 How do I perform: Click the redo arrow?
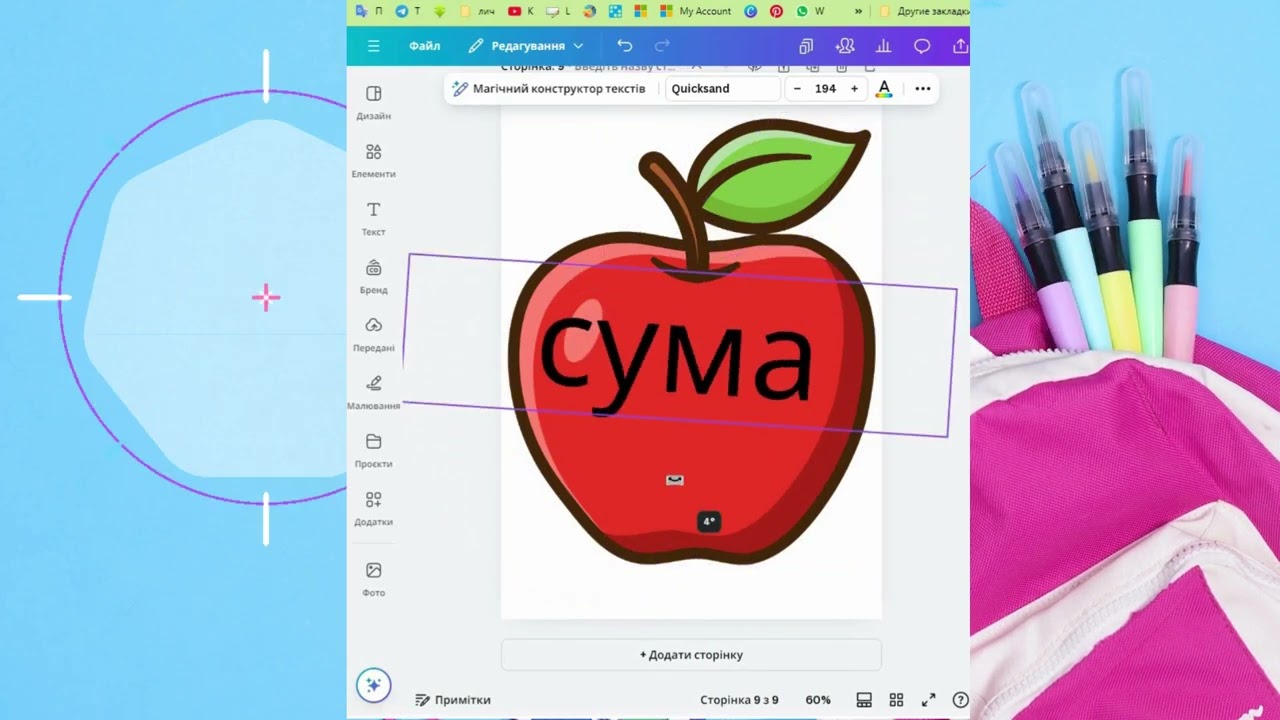662,46
